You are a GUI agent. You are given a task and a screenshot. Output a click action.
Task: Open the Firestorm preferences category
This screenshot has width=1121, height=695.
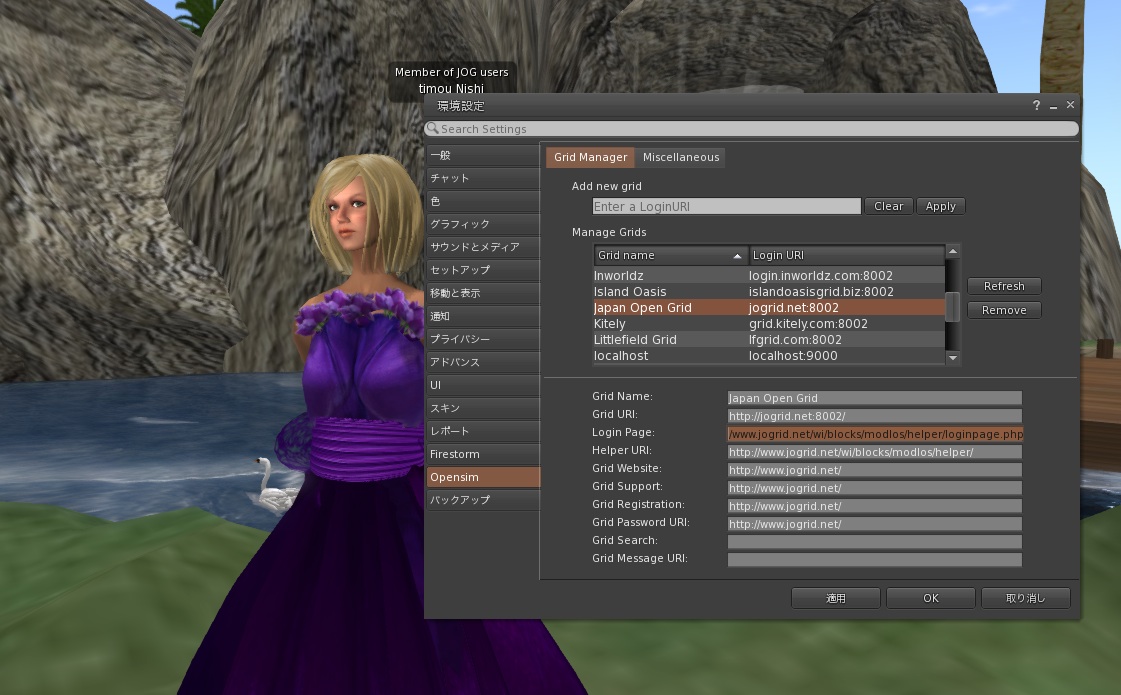pos(483,454)
